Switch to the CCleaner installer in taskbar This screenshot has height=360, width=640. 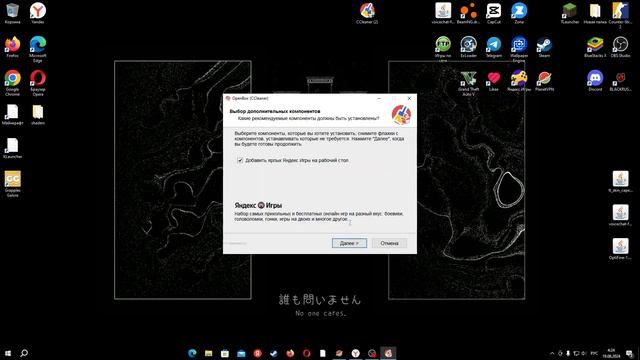tap(388, 353)
